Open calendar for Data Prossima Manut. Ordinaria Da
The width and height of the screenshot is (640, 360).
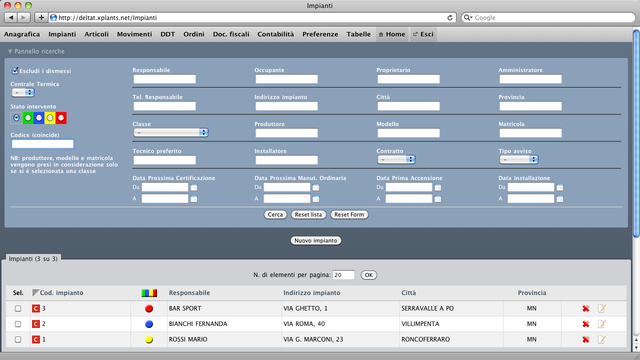316,187
